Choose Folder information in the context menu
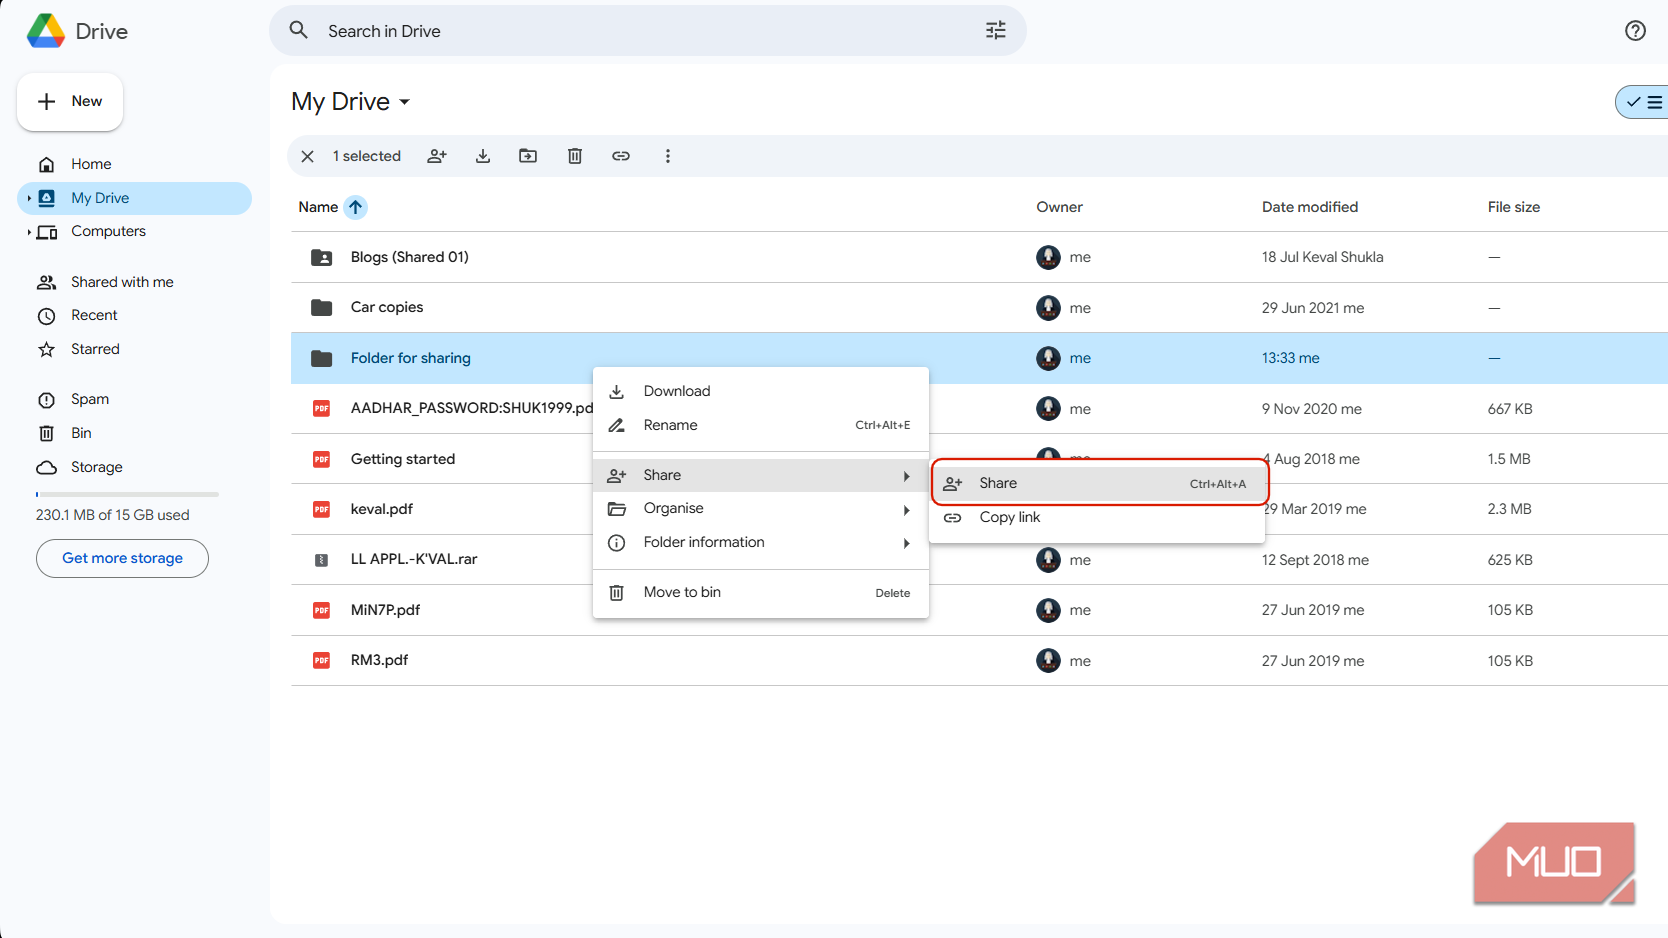1668x938 pixels. point(761,542)
